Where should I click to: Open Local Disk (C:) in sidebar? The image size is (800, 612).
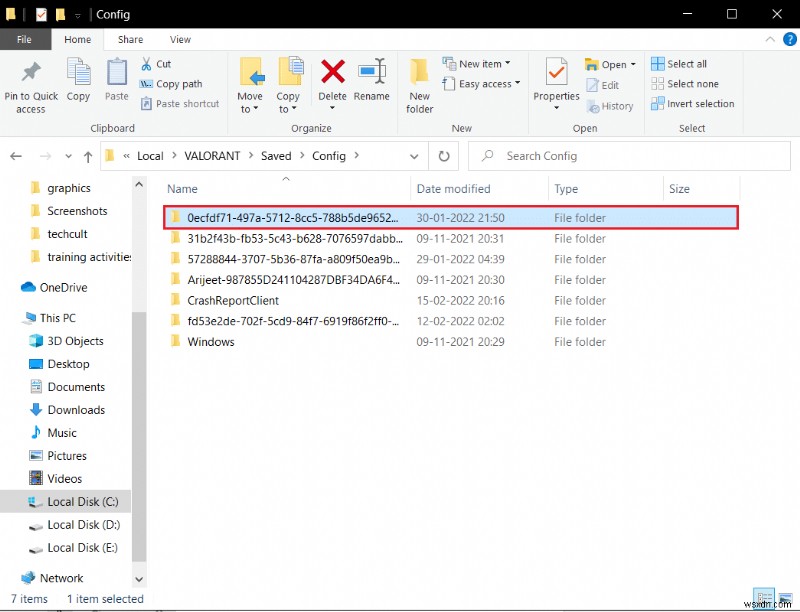click(x=73, y=501)
